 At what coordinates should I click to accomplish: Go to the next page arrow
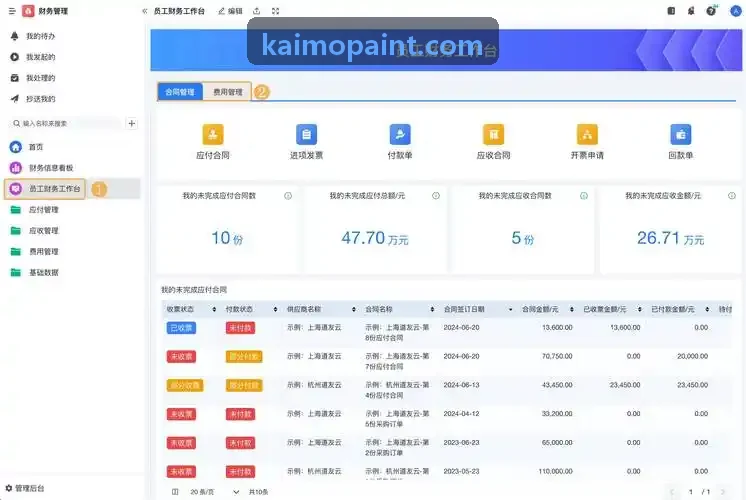pos(723,492)
